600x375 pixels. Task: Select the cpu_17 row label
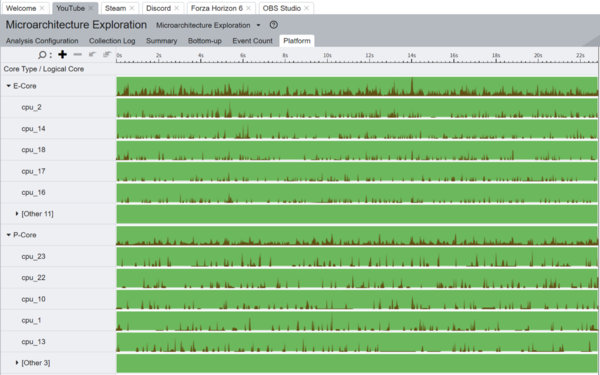[33, 171]
